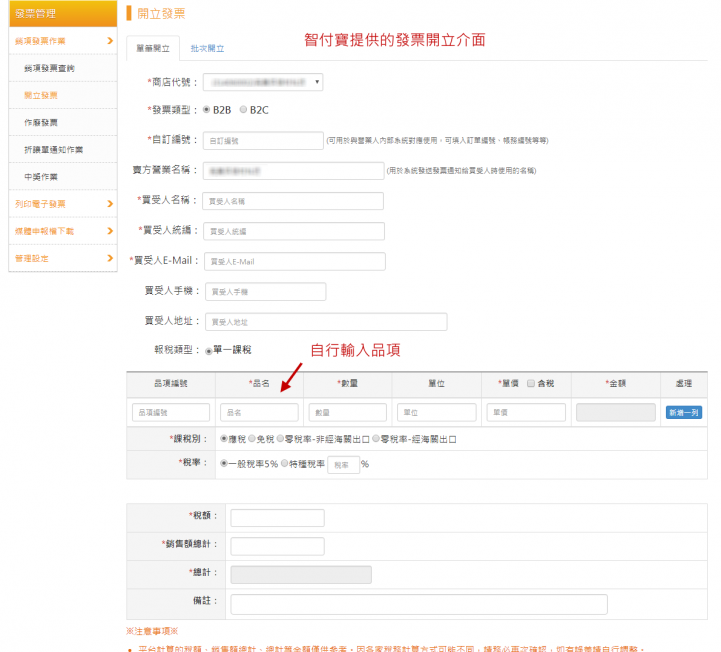Screen dimensions: 721x652
Task: Select 單一課稅 tax reporting type
Action: pos(209,351)
